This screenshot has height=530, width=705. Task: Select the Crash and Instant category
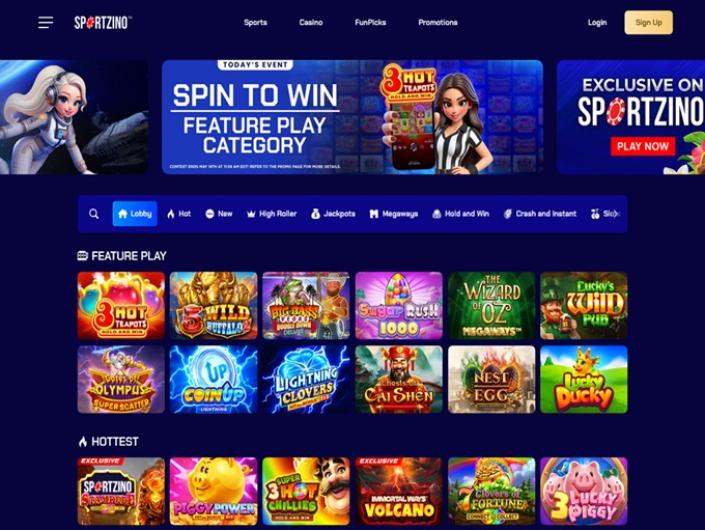coord(540,214)
